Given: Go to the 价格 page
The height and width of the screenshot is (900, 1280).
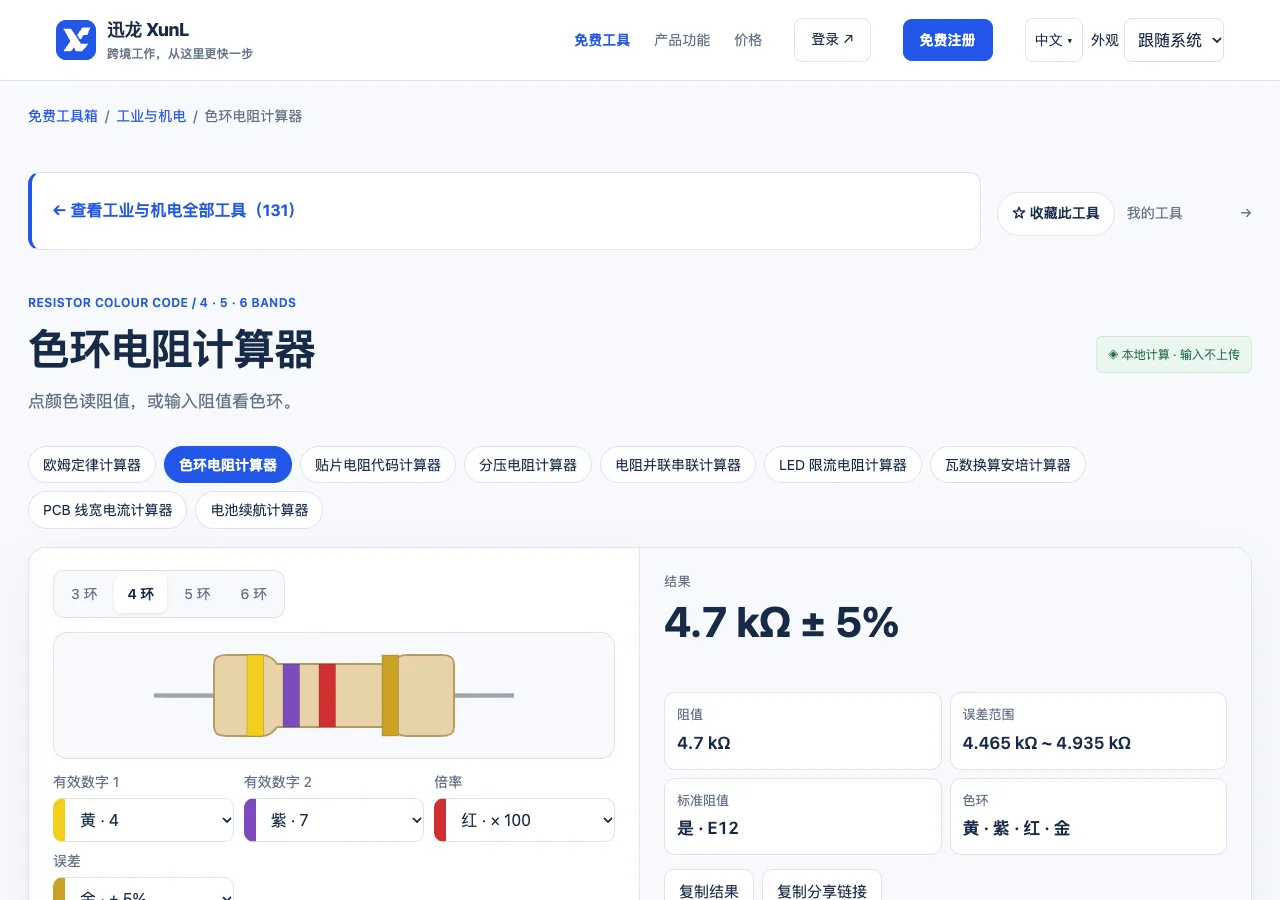Looking at the screenshot, I should click(748, 40).
